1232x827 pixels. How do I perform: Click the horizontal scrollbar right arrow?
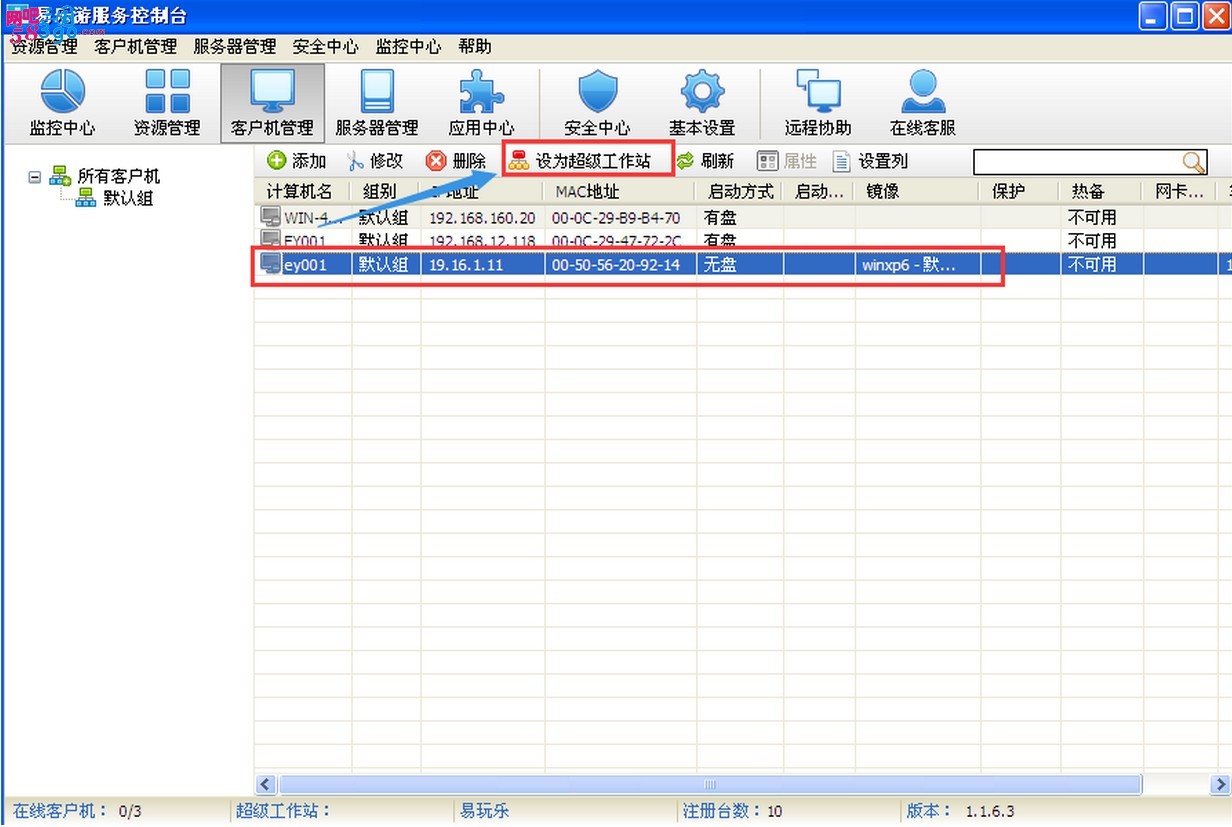tap(1222, 784)
